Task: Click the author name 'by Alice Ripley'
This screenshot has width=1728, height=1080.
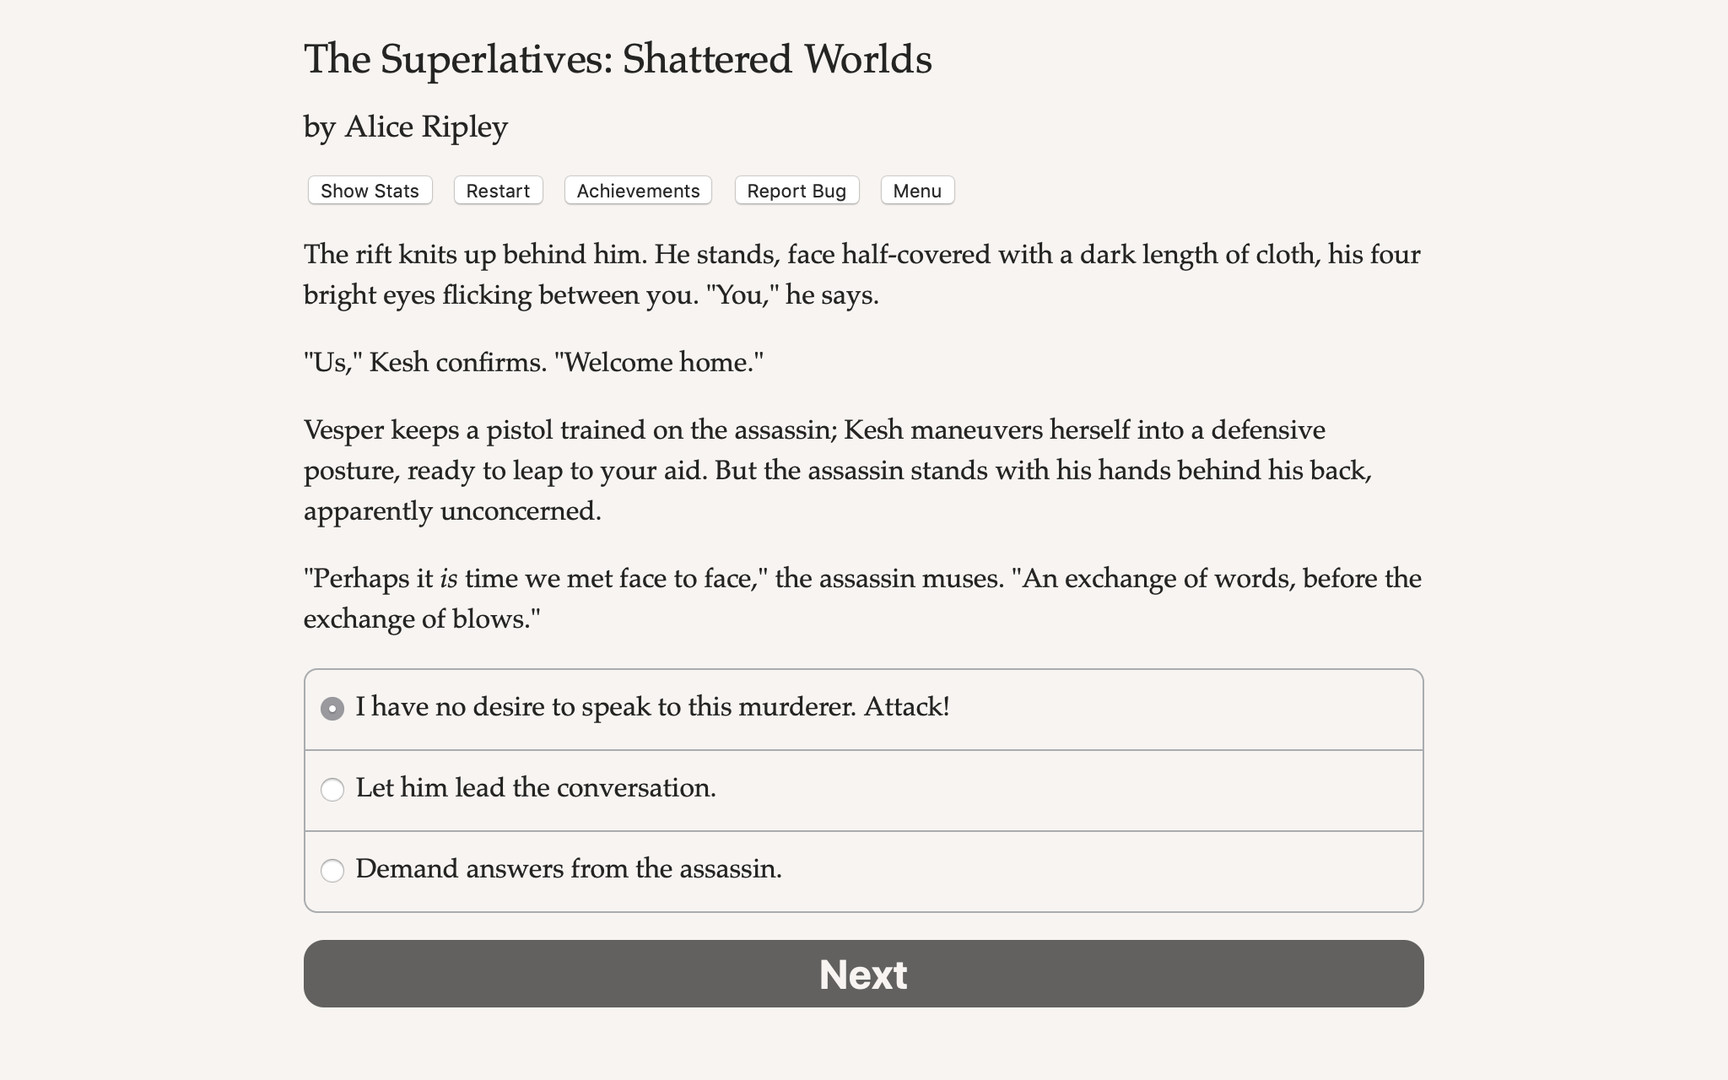Action: [405, 127]
